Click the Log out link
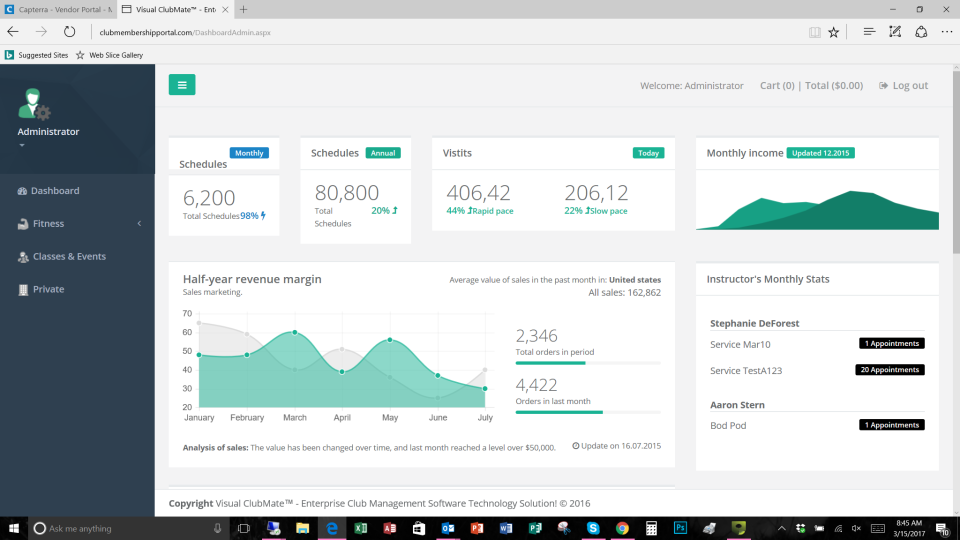Screen dimensions: 960x540 (x=904, y=86)
